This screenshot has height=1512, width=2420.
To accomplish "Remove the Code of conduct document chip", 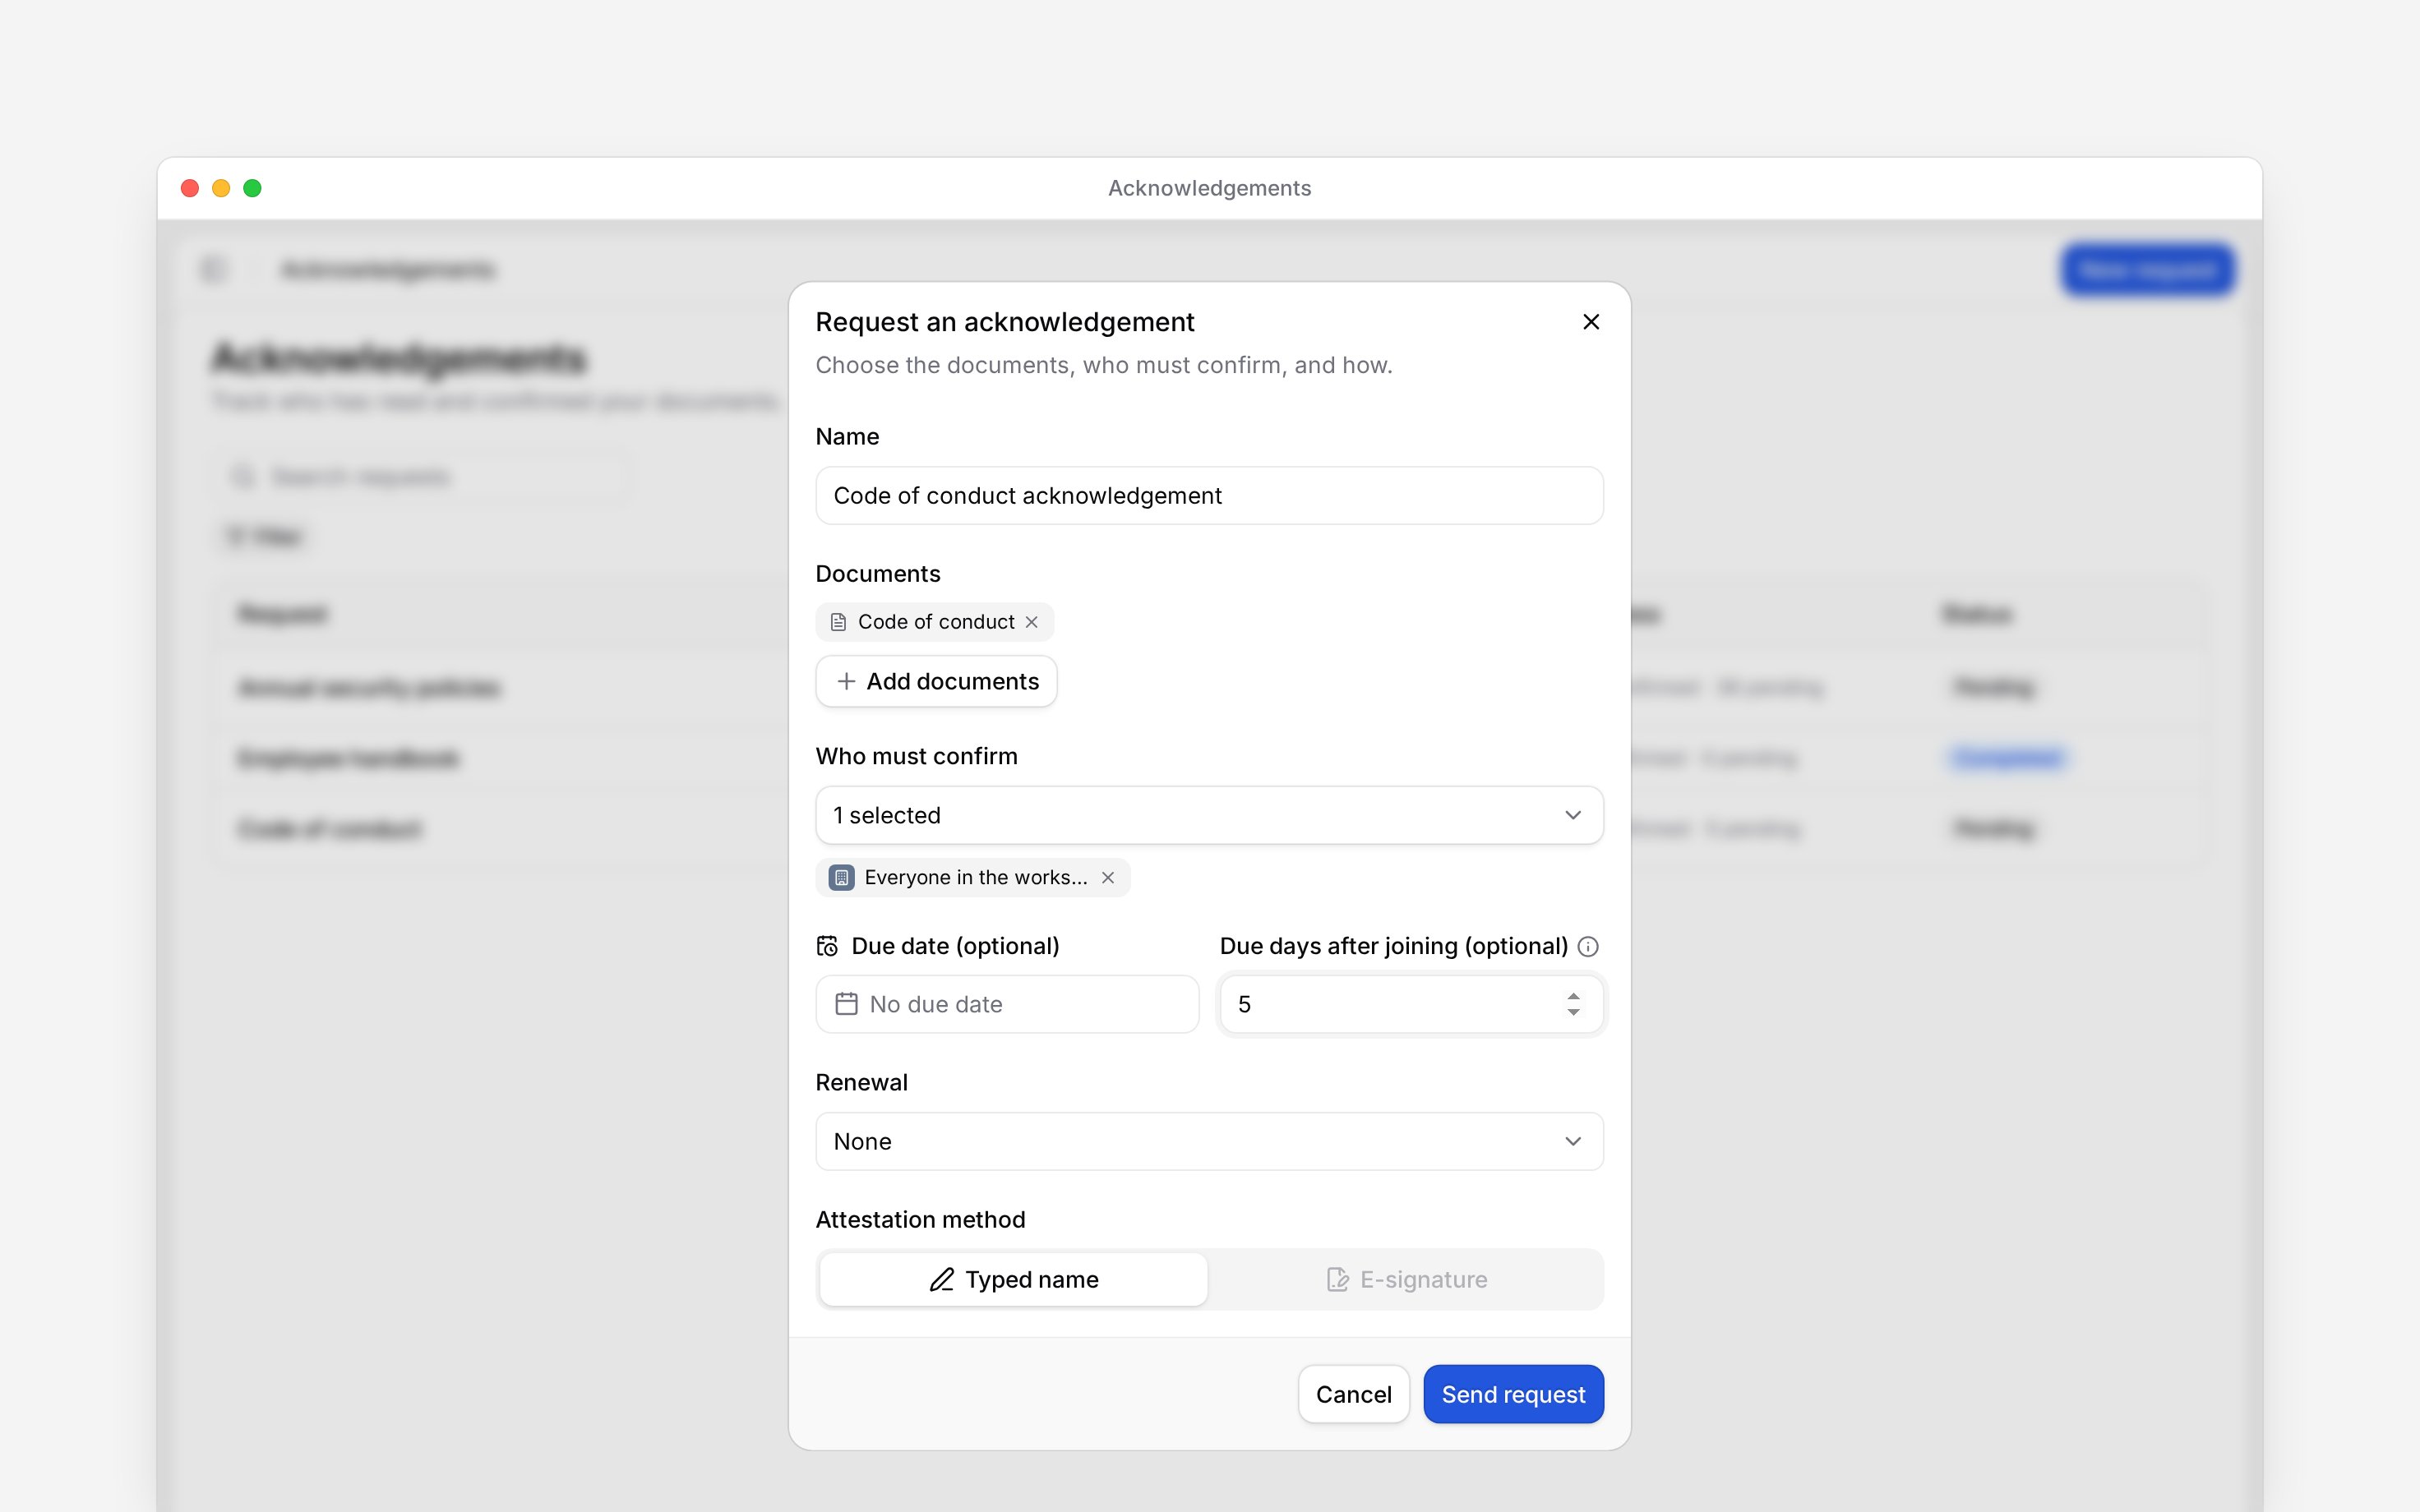I will pos(1031,622).
